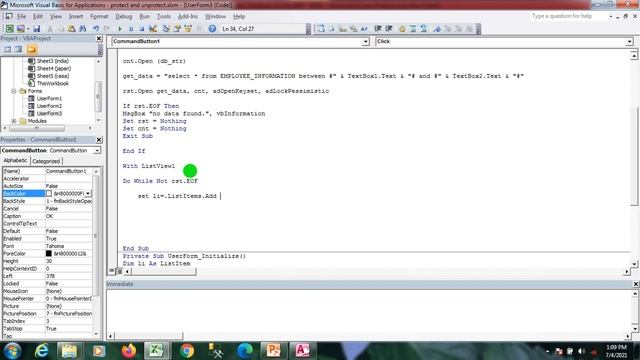Image resolution: width=640 pixels, height=360 pixels.
Task: Open Find with the binoculars icon
Action: click(82, 29)
